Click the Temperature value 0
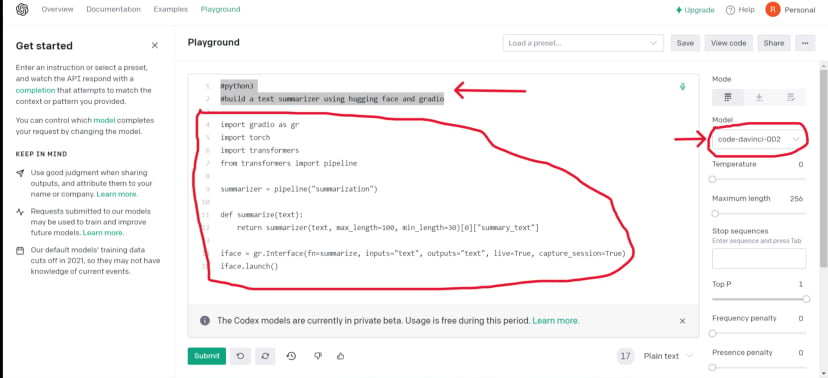Viewport: 828px width, 378px height. click(801, 164)
